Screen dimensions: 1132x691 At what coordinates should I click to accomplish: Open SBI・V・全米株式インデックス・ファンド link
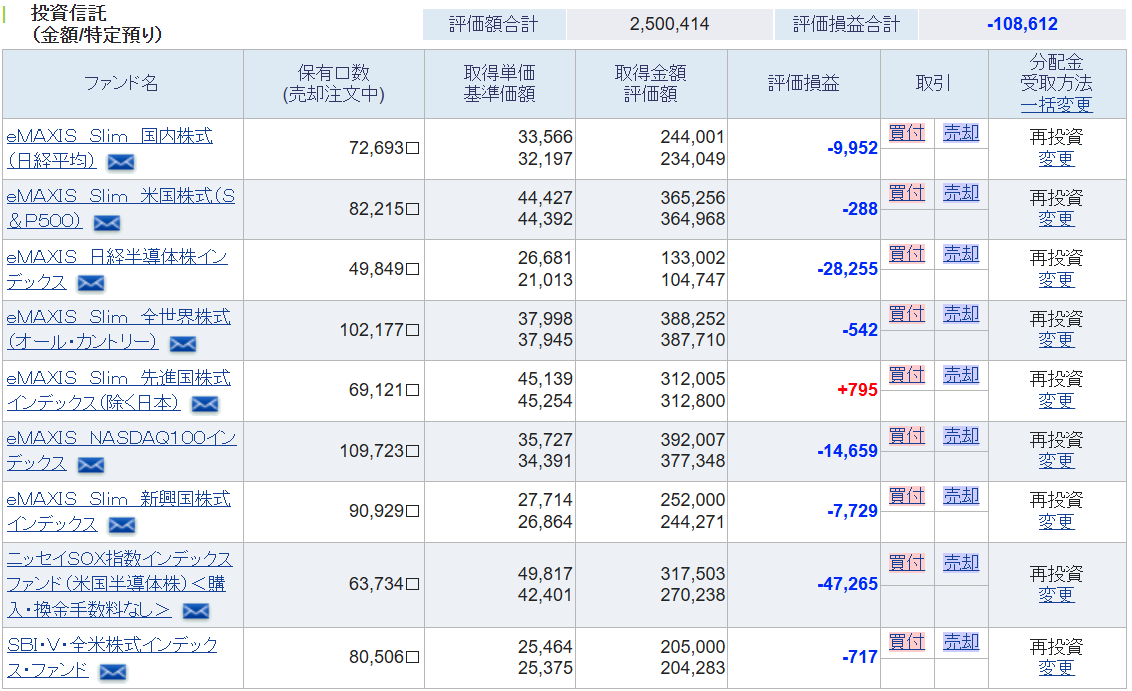(x=112, y=657)
